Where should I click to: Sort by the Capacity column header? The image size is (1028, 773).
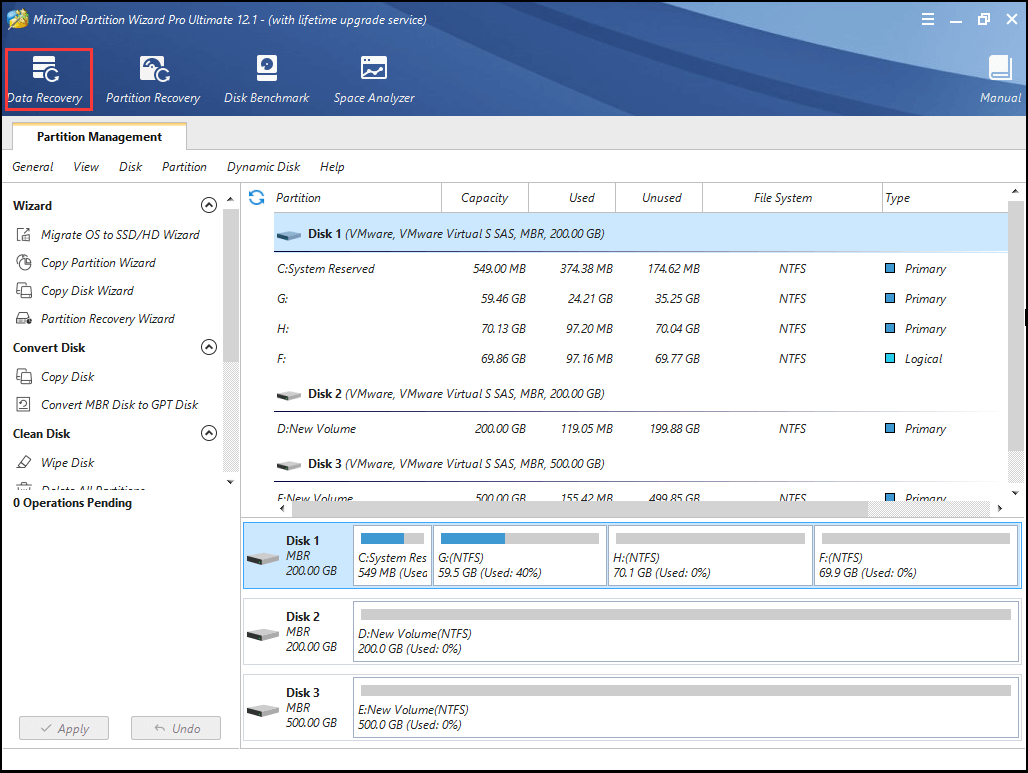484,197
